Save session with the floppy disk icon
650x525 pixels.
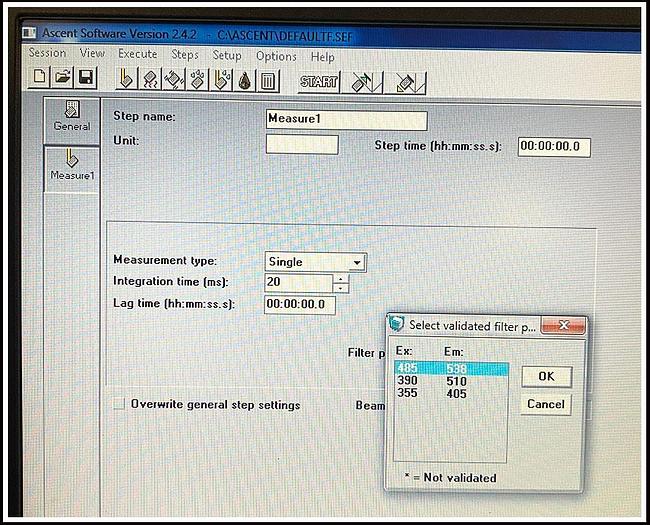click(x=85, y=78)
